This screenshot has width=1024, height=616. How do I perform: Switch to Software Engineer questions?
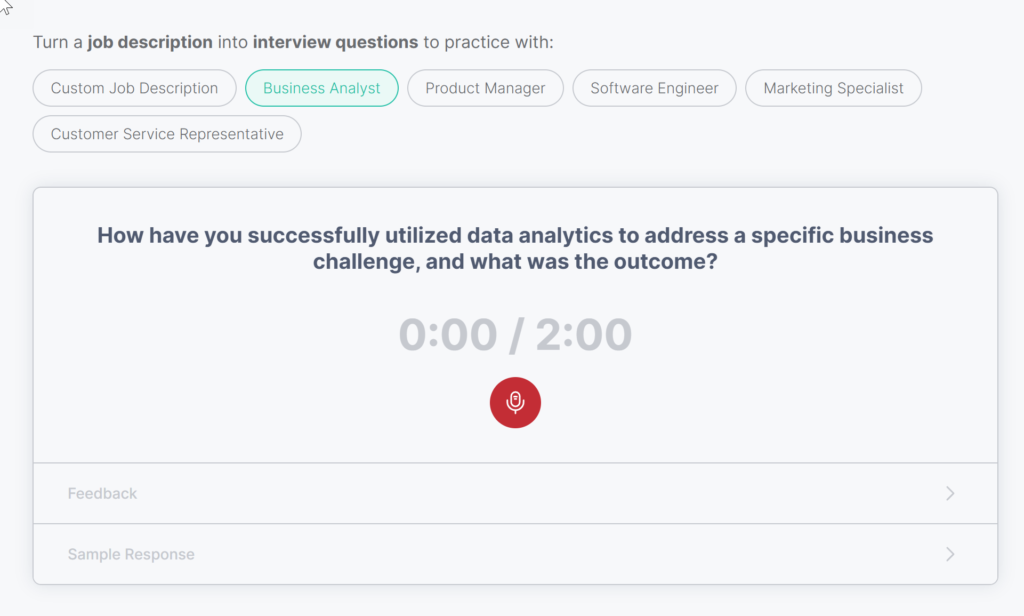[x=654, y=88]
